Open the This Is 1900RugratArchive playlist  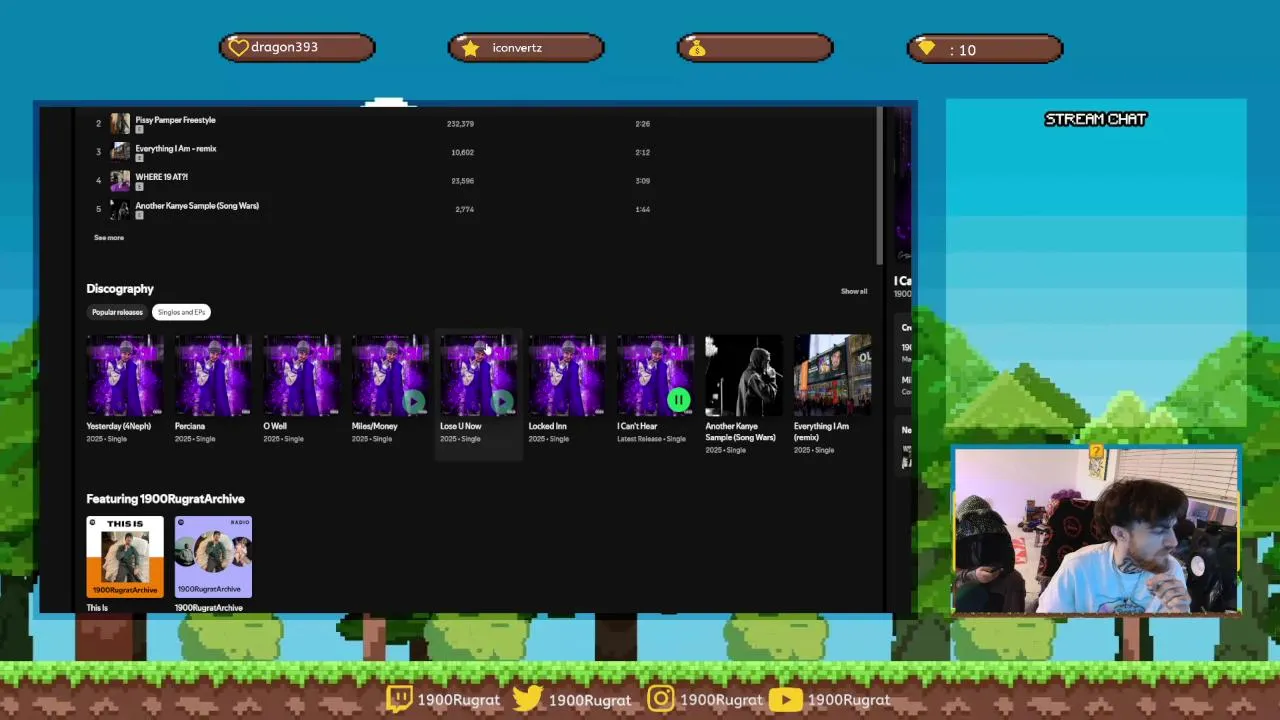tap(125, 556)
